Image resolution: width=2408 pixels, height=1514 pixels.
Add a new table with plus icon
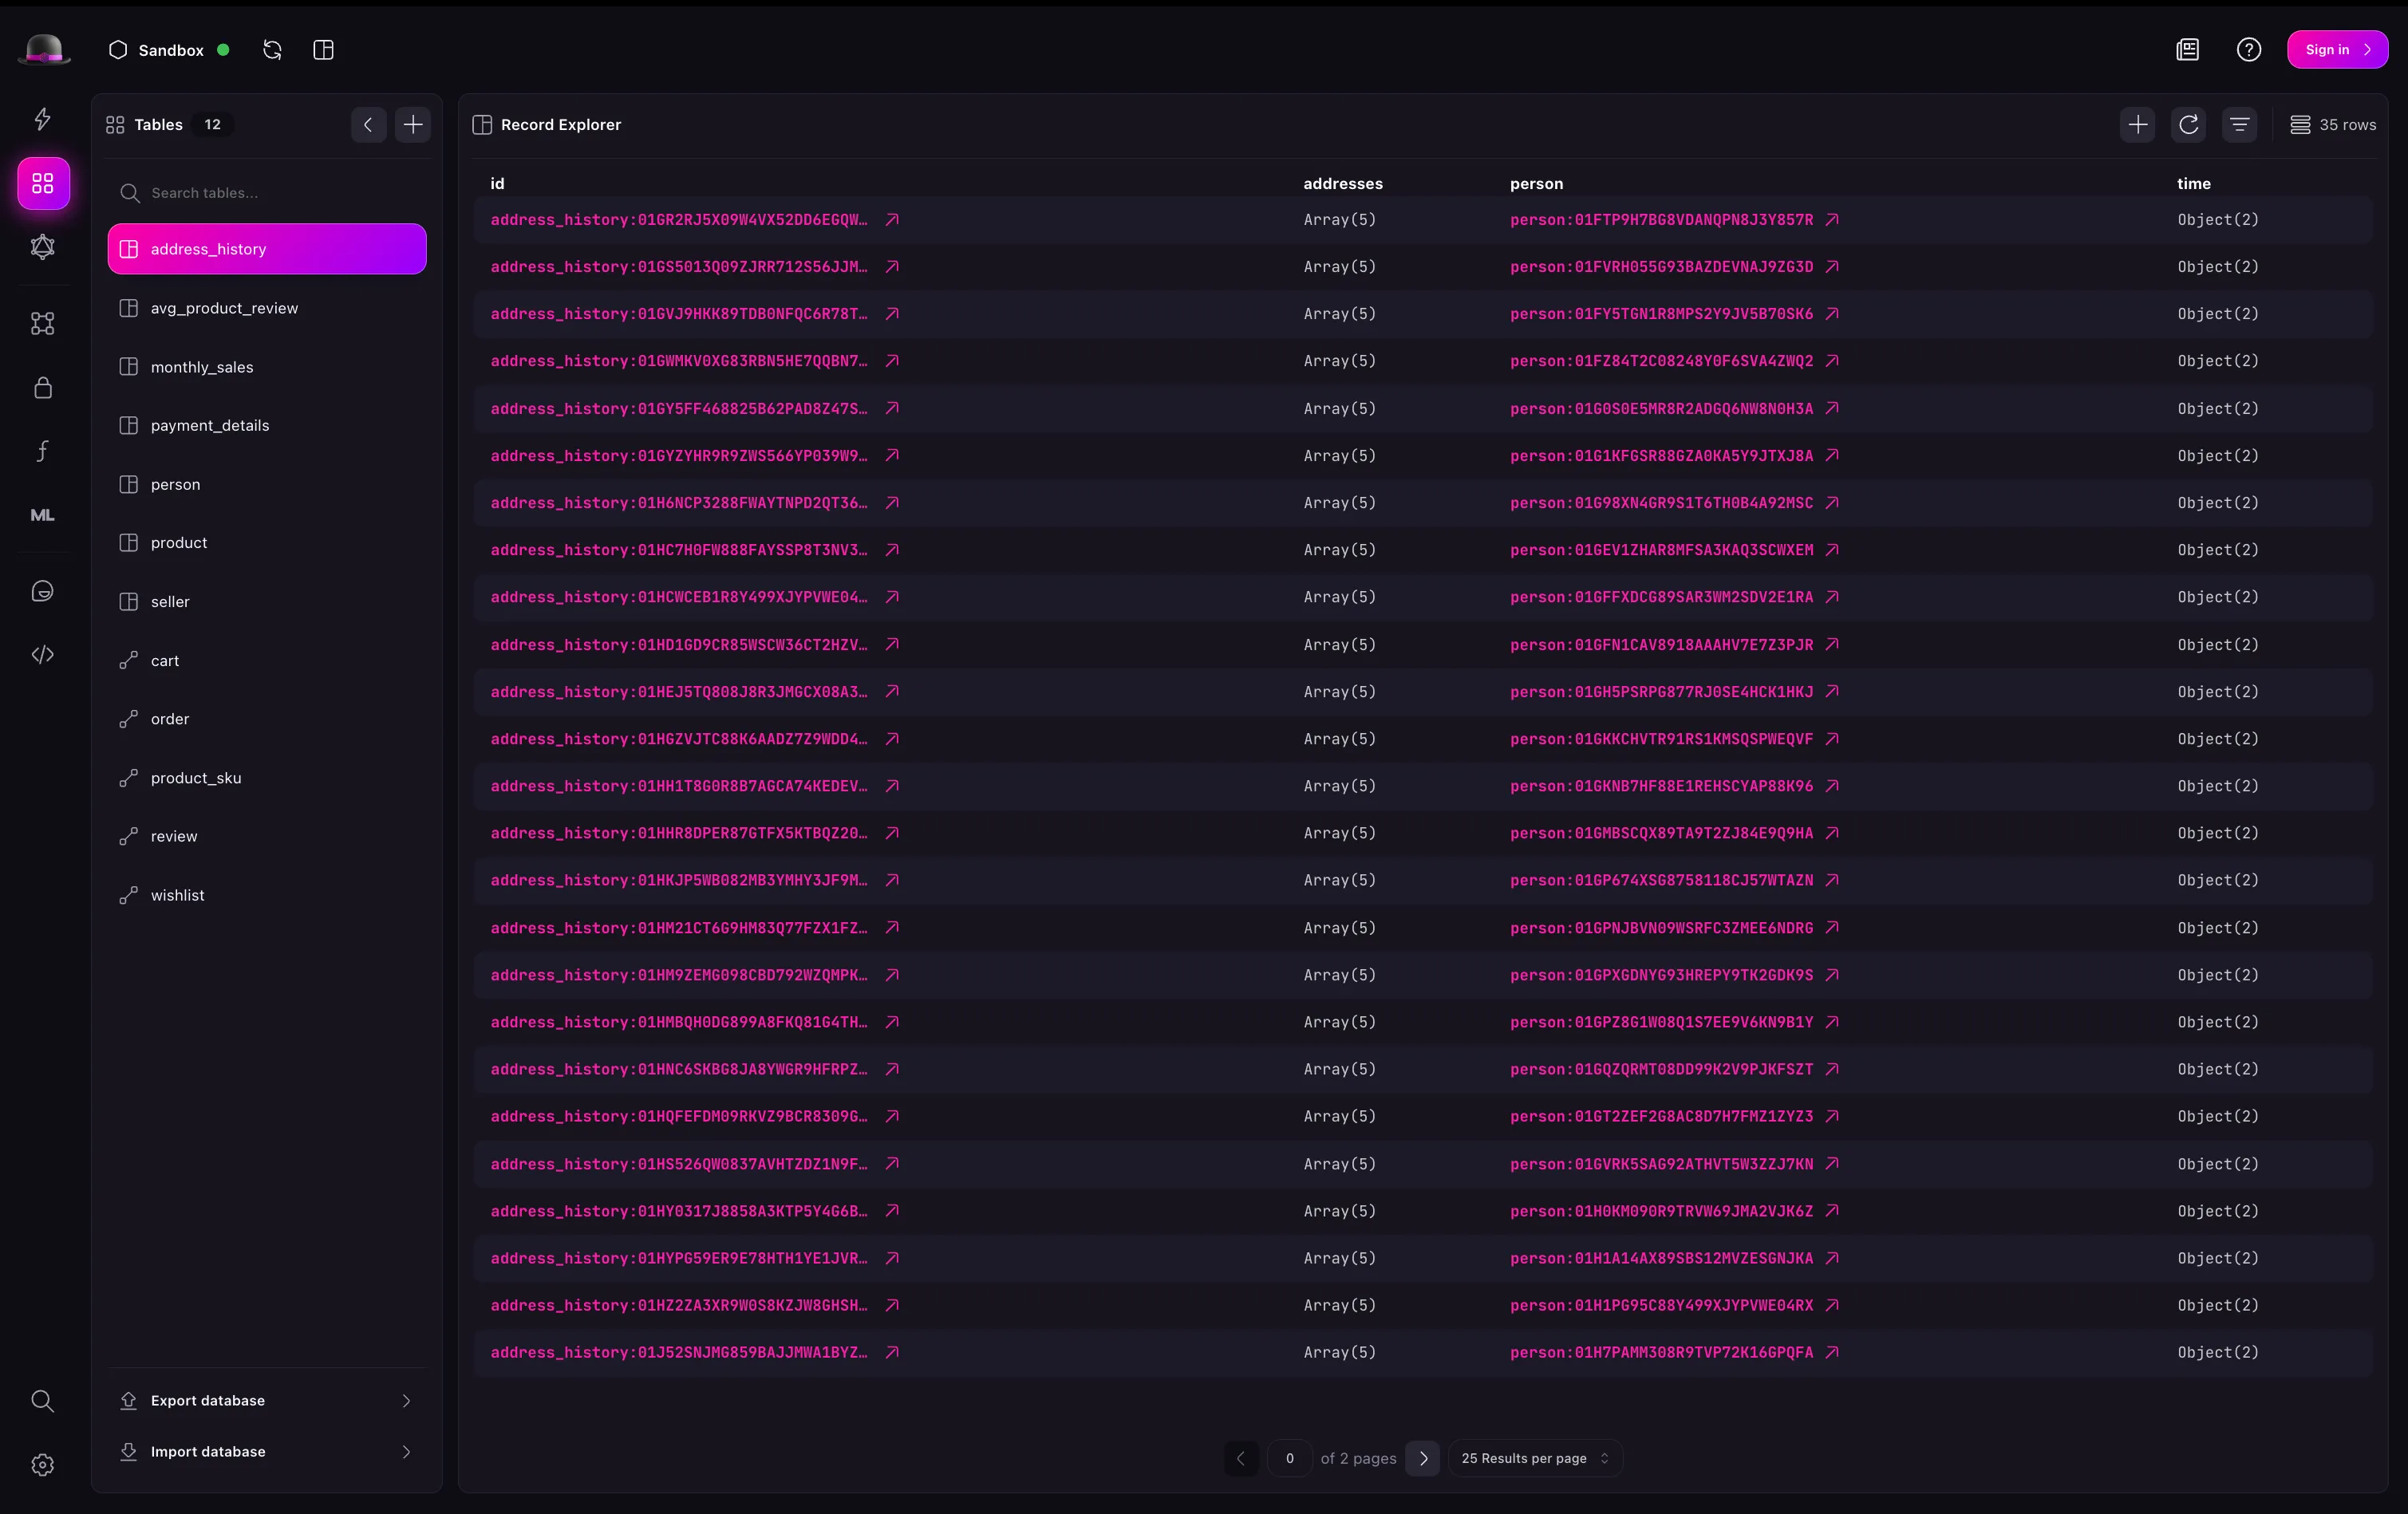pyautogui.click(x=412, y=125)
